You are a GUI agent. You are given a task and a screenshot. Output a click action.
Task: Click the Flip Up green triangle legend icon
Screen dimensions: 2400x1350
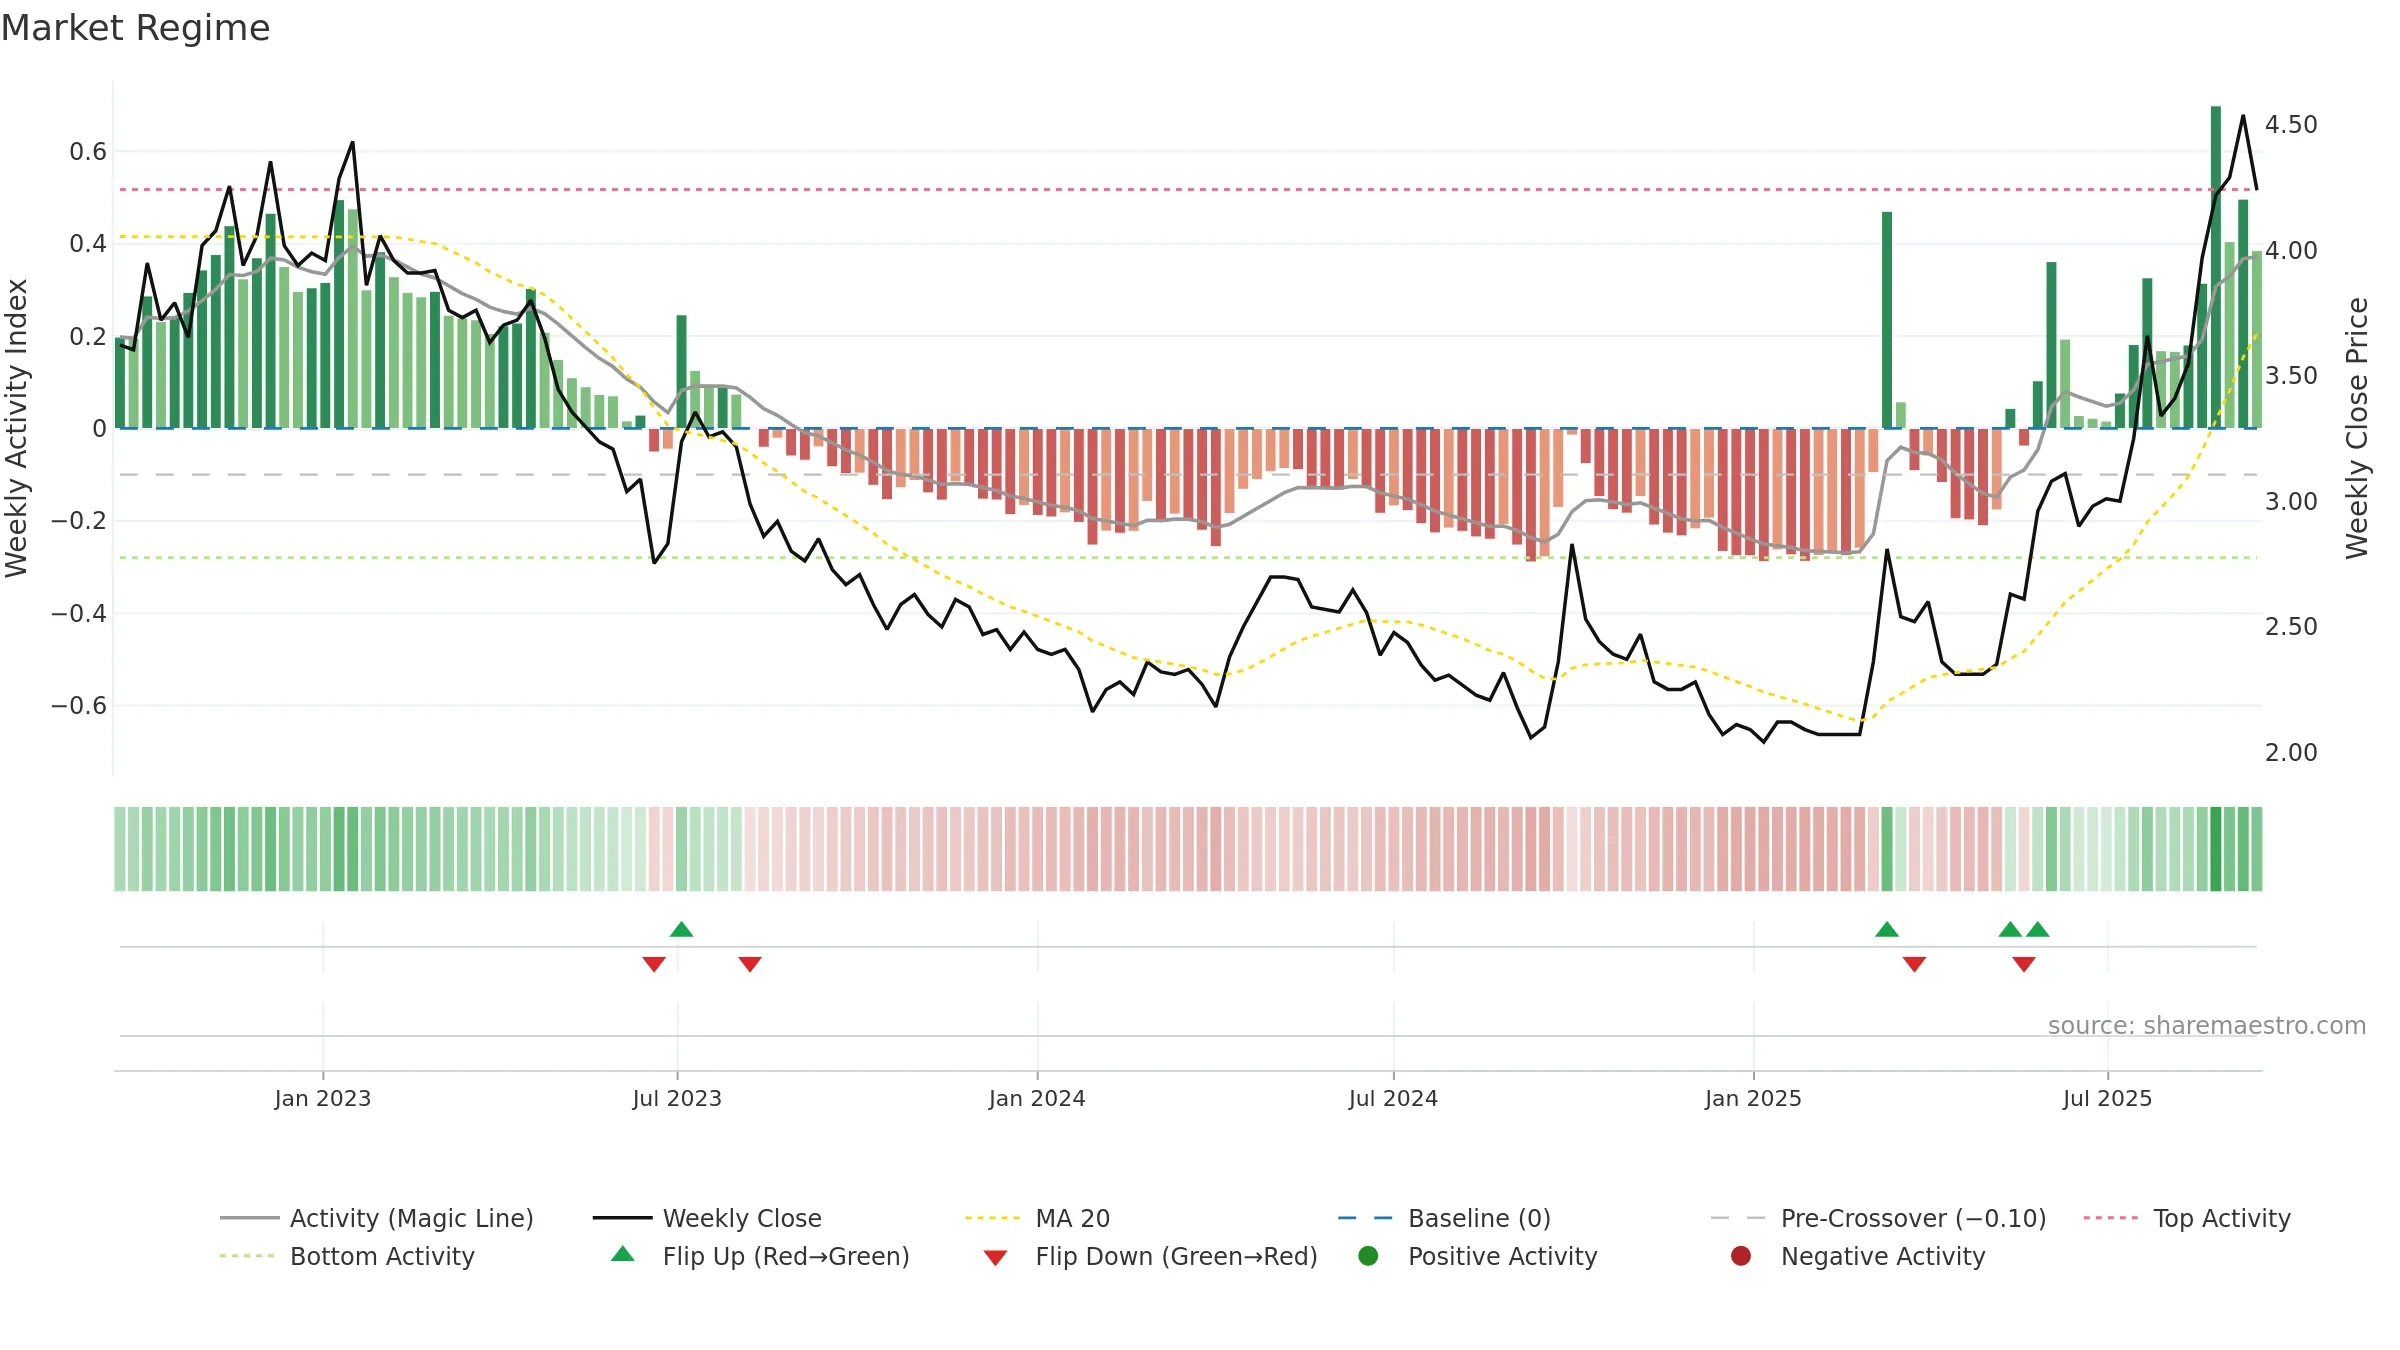tap(623, 1254)
